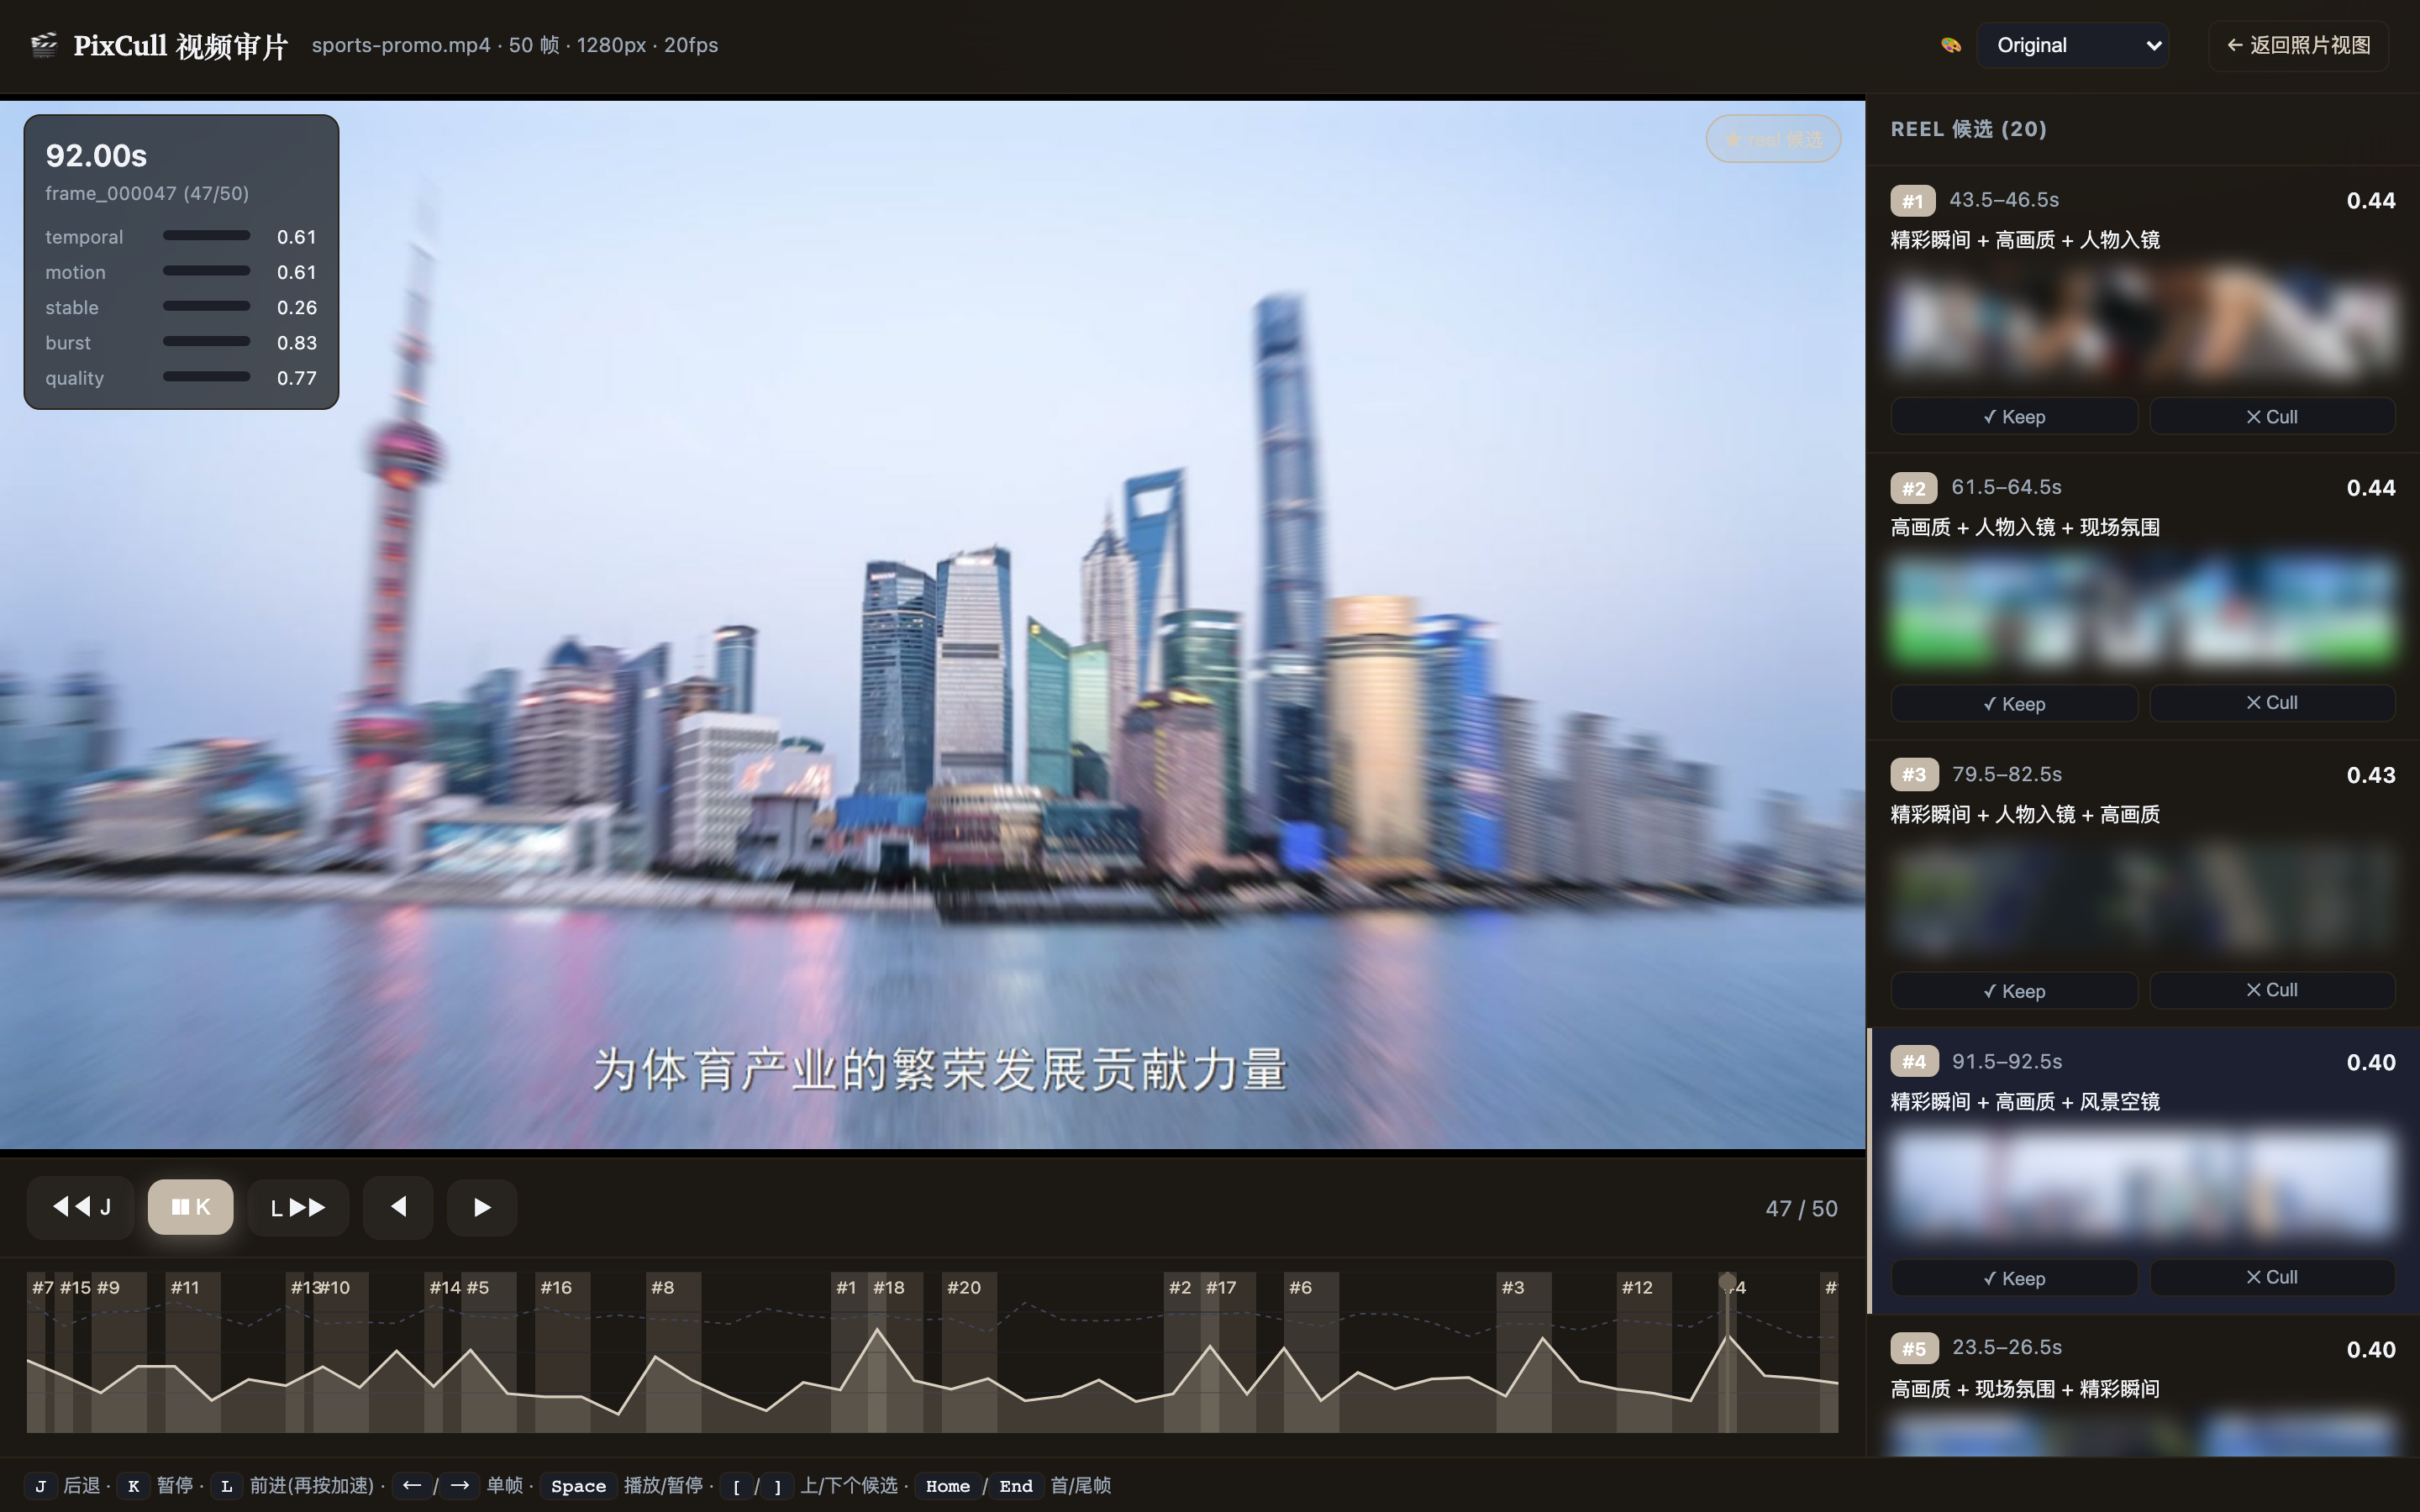Keep reel candidate #3 79.5–82.5s
Screen dimensions: 2420x1512
[2014, 990]
